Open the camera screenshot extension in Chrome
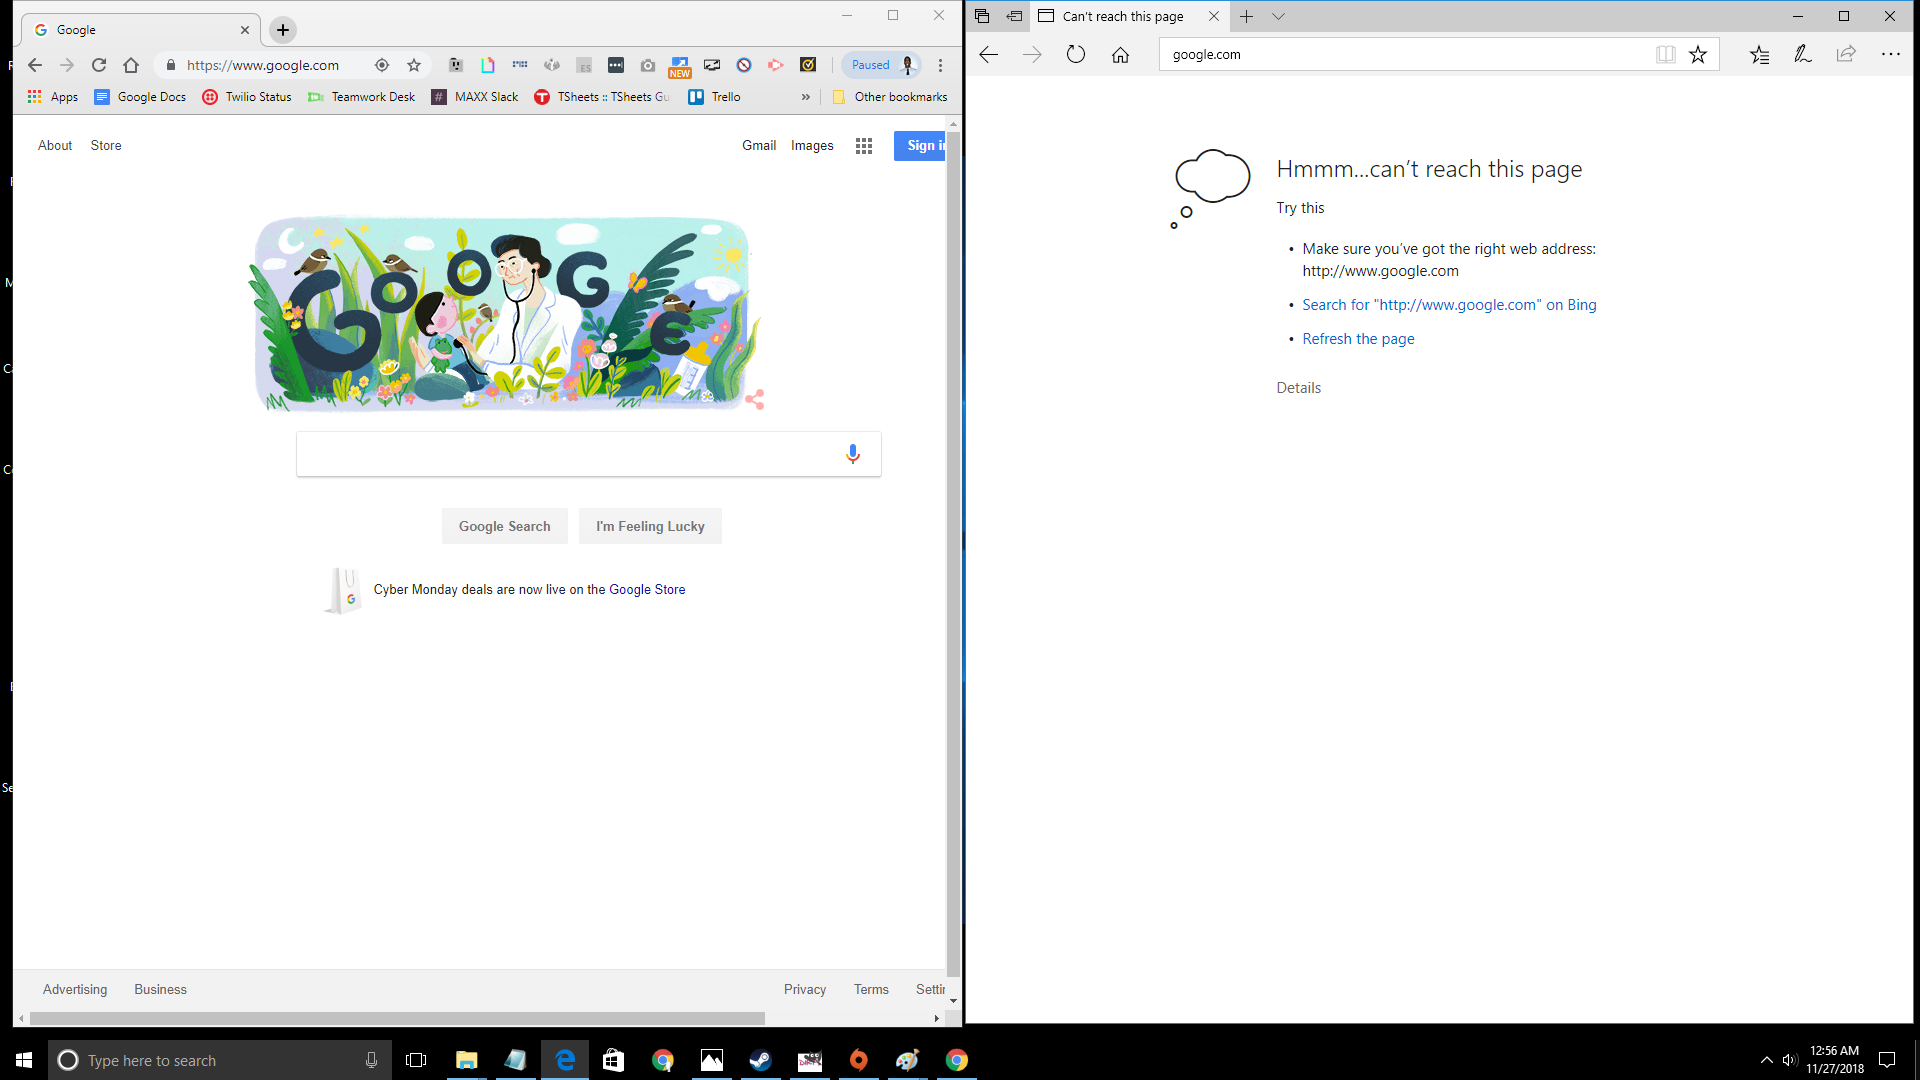Image resolution: width=1920 pixels, height=1080 pixels. click(x=648, y=65)
